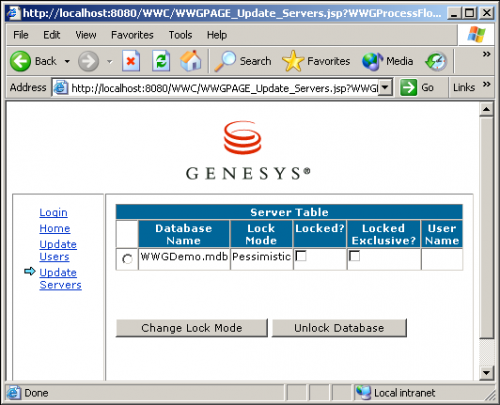The height and width of the screenshot is (405, 500).
Task: Click the green Refresh page icon
Action: [x=161, y=61]
